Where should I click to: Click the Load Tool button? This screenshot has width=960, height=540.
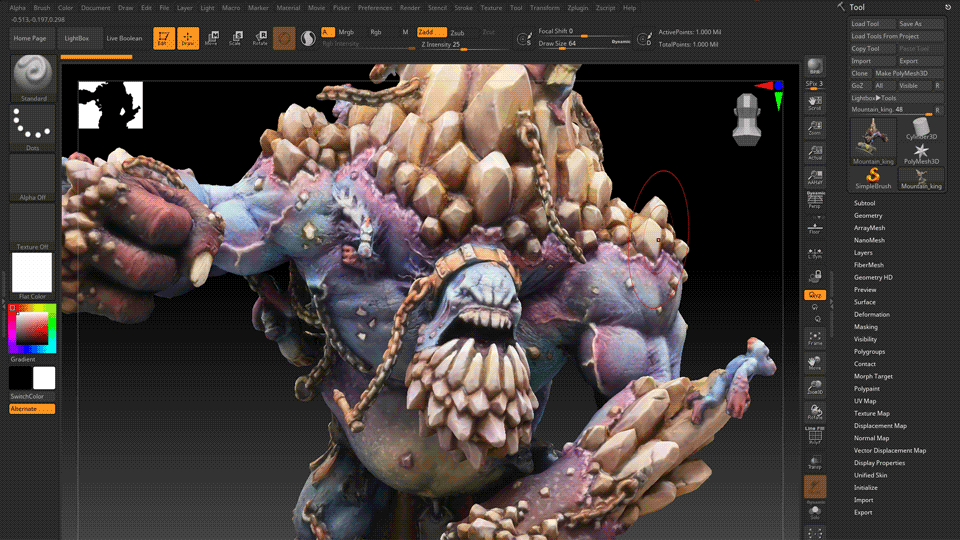872,24
